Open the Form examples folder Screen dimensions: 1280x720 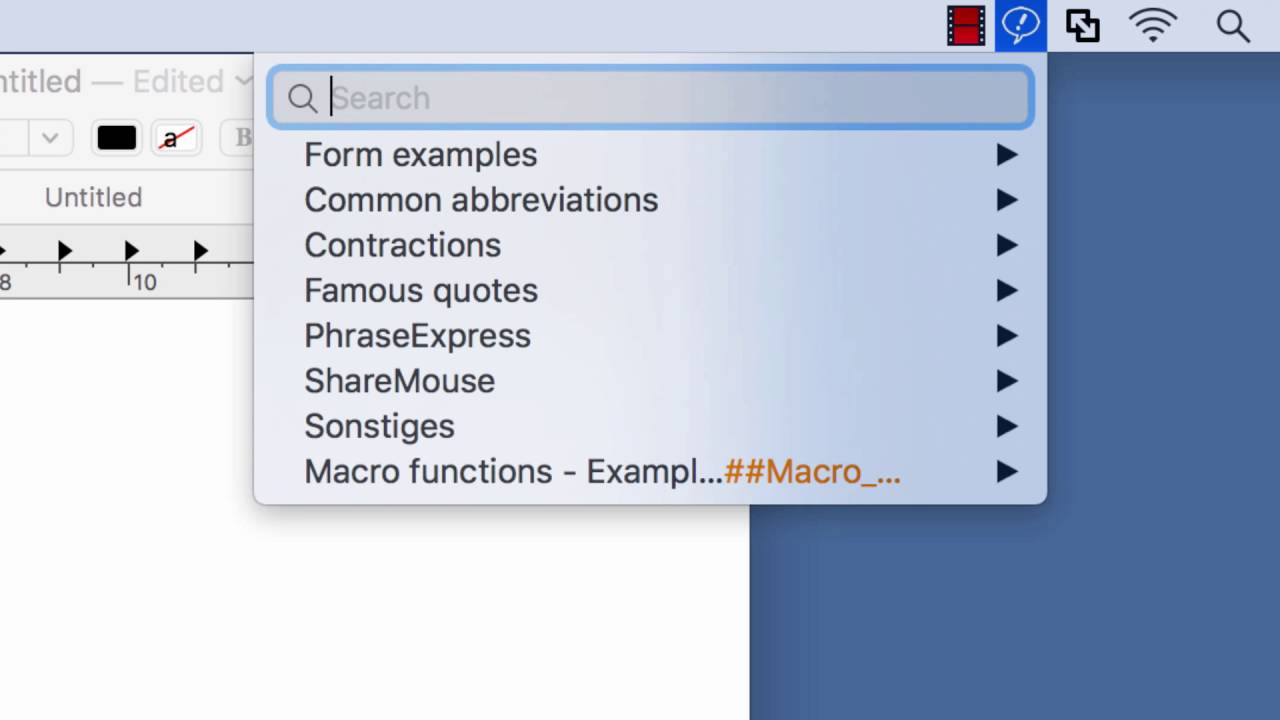[x=421, y=155]
